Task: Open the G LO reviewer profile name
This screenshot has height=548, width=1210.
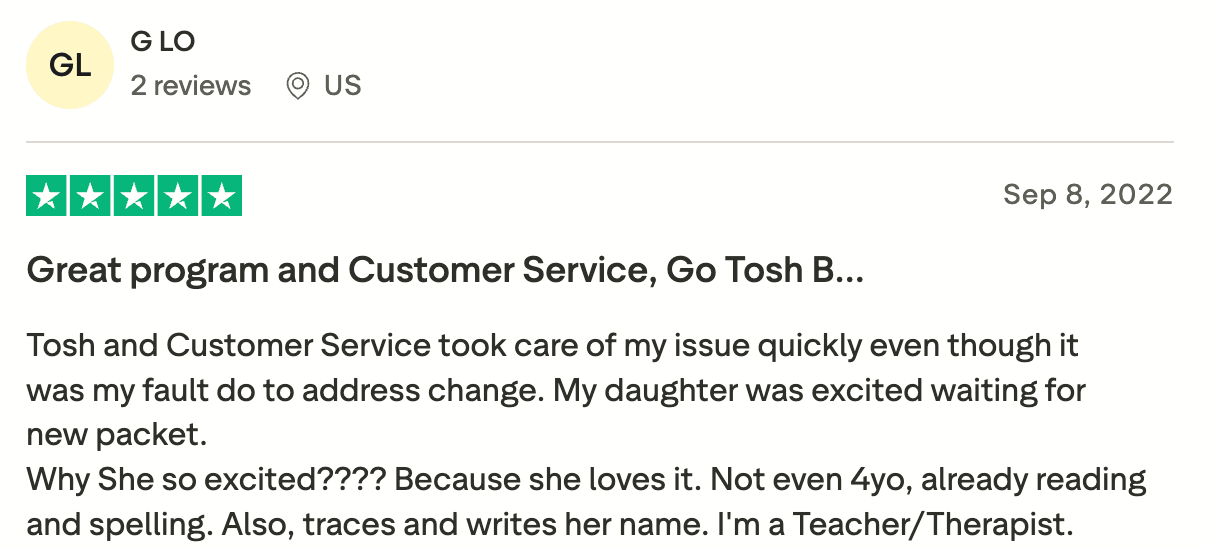Action: [x=163, y=42]
